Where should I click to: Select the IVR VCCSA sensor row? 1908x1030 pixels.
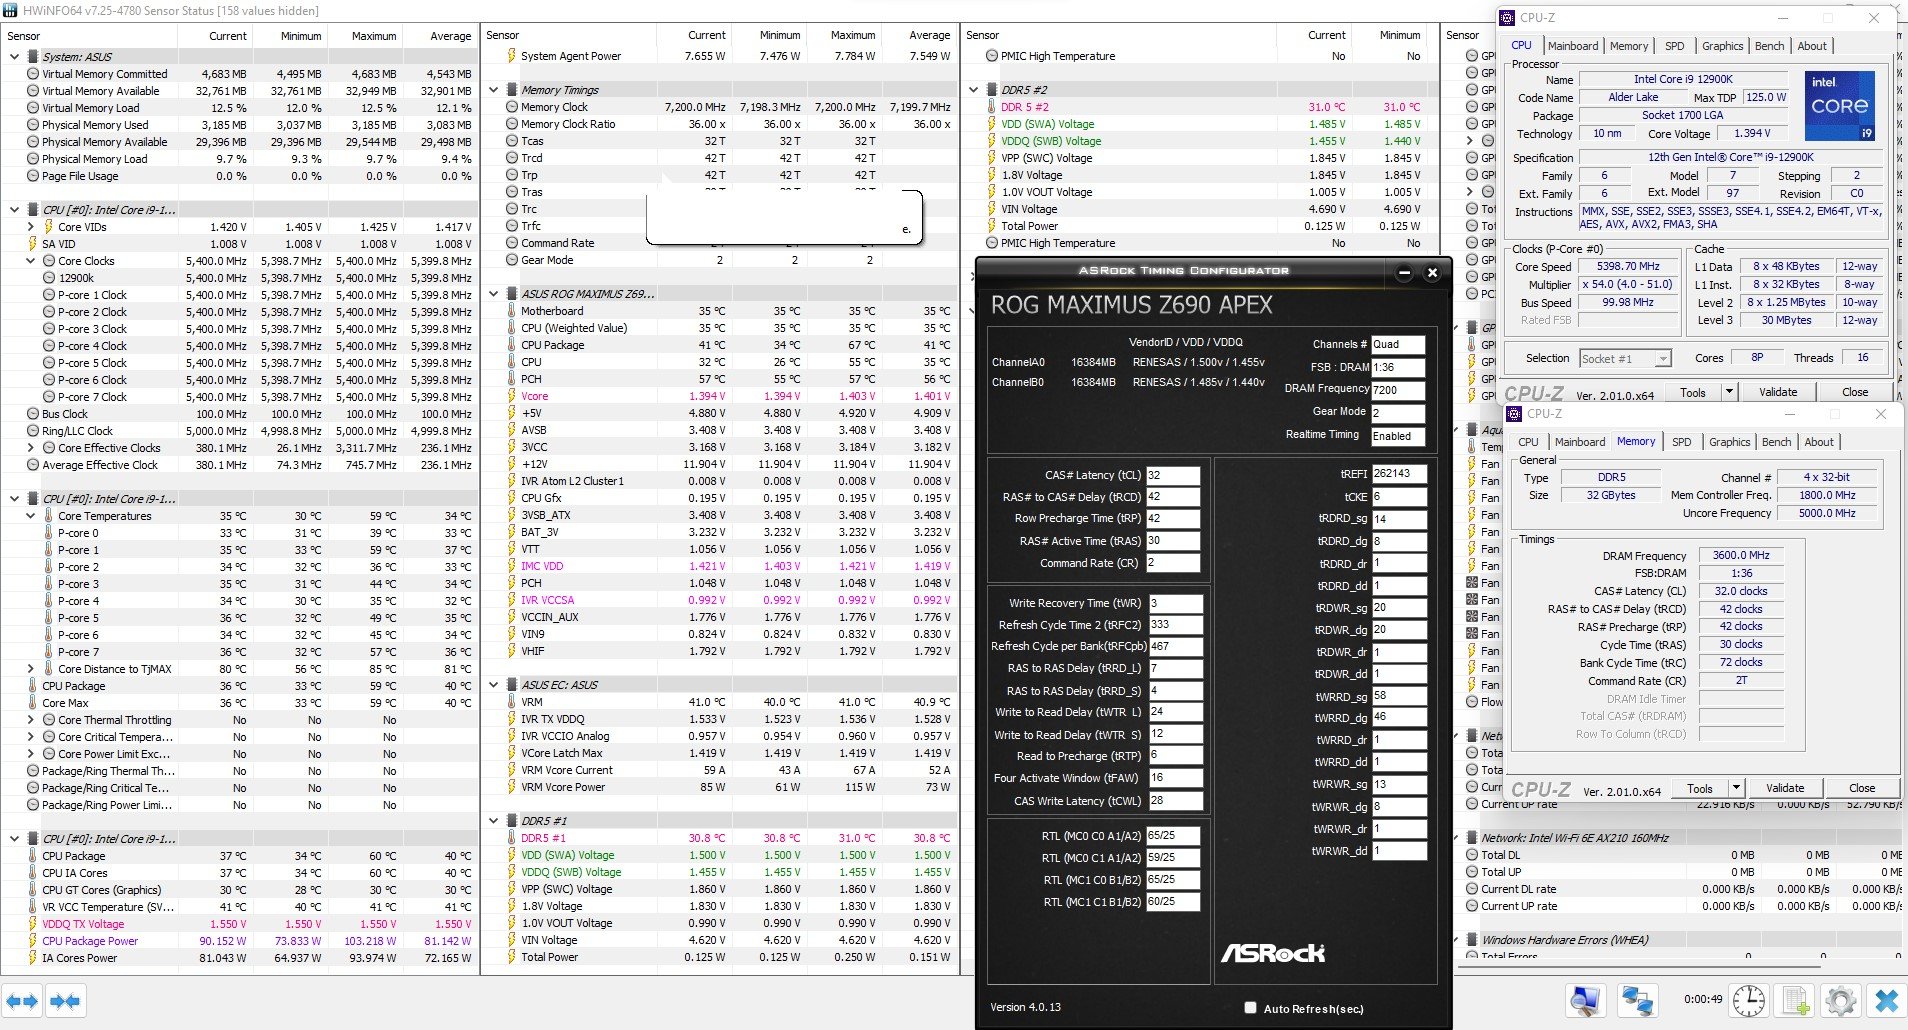point(718,600)
